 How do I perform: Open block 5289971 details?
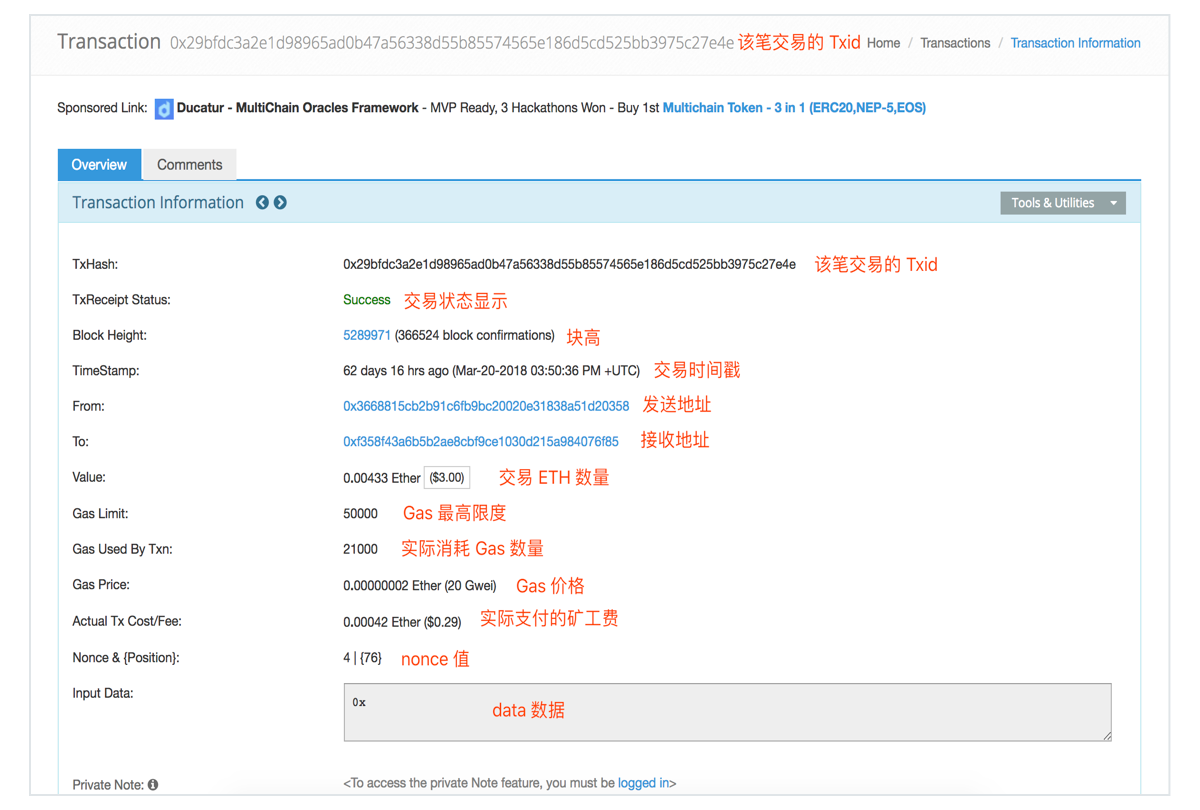coord(367,335)
